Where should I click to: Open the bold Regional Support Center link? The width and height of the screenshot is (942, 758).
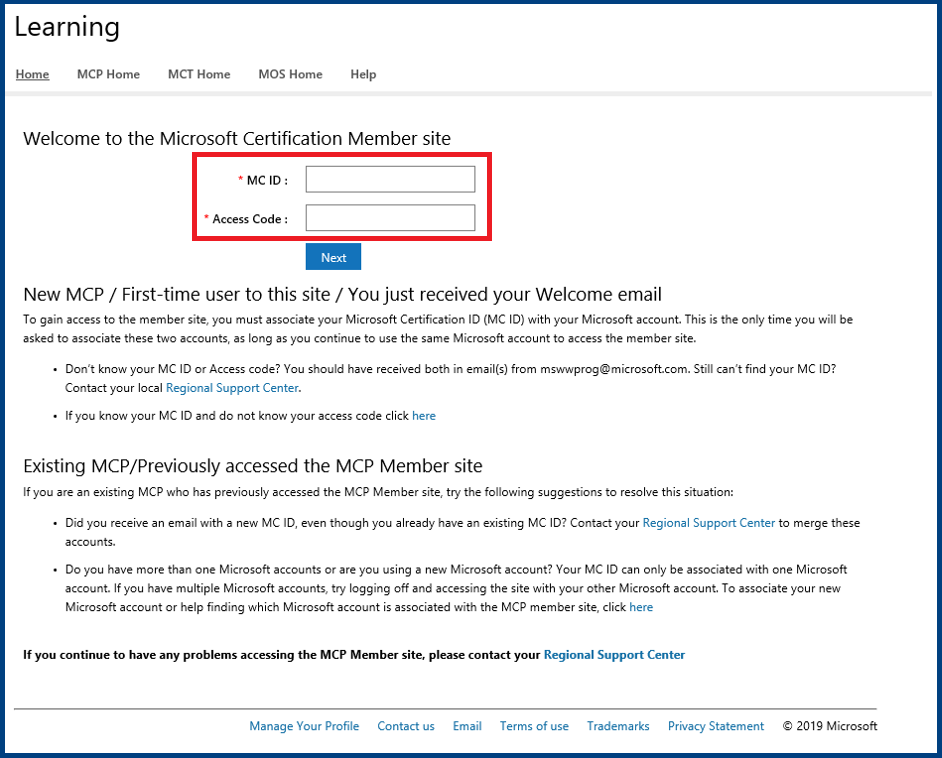pyautogui.click(x=614, y=655)
